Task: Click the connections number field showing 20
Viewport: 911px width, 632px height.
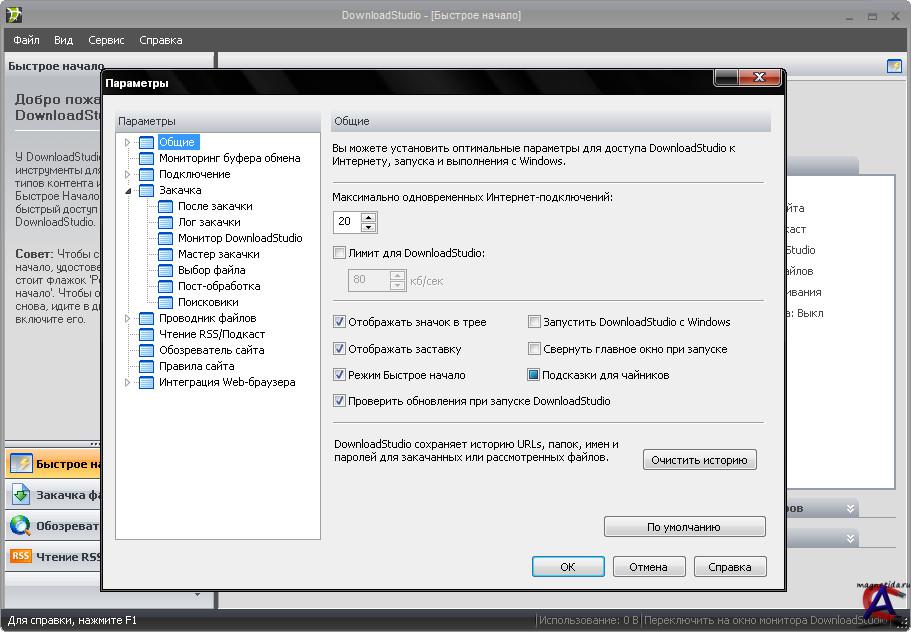Action: pyautogui.click(x=347, y=222)
